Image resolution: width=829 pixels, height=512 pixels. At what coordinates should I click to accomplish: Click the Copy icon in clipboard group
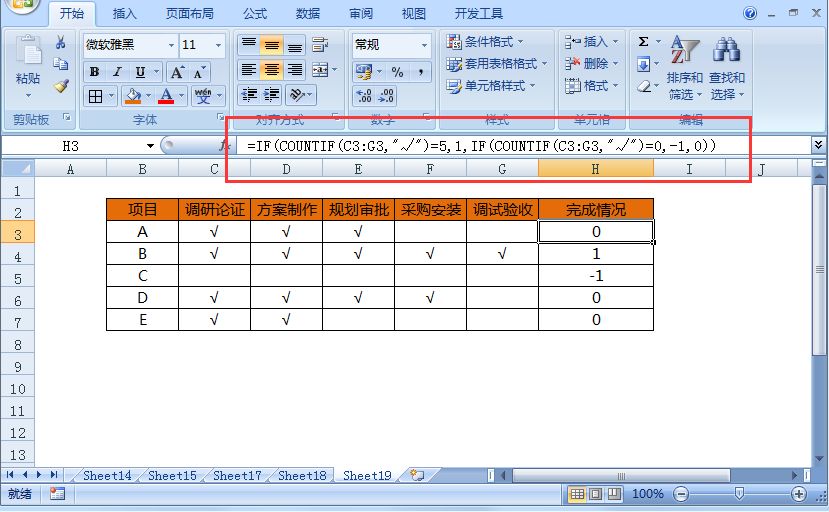[61, 64]
